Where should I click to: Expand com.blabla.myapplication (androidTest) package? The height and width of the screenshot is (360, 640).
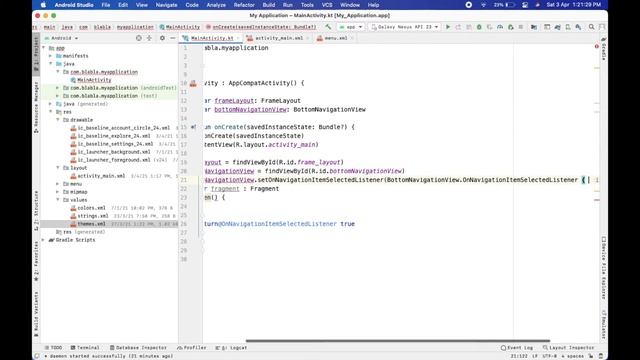pyautogui.click(x=58, y=88)
